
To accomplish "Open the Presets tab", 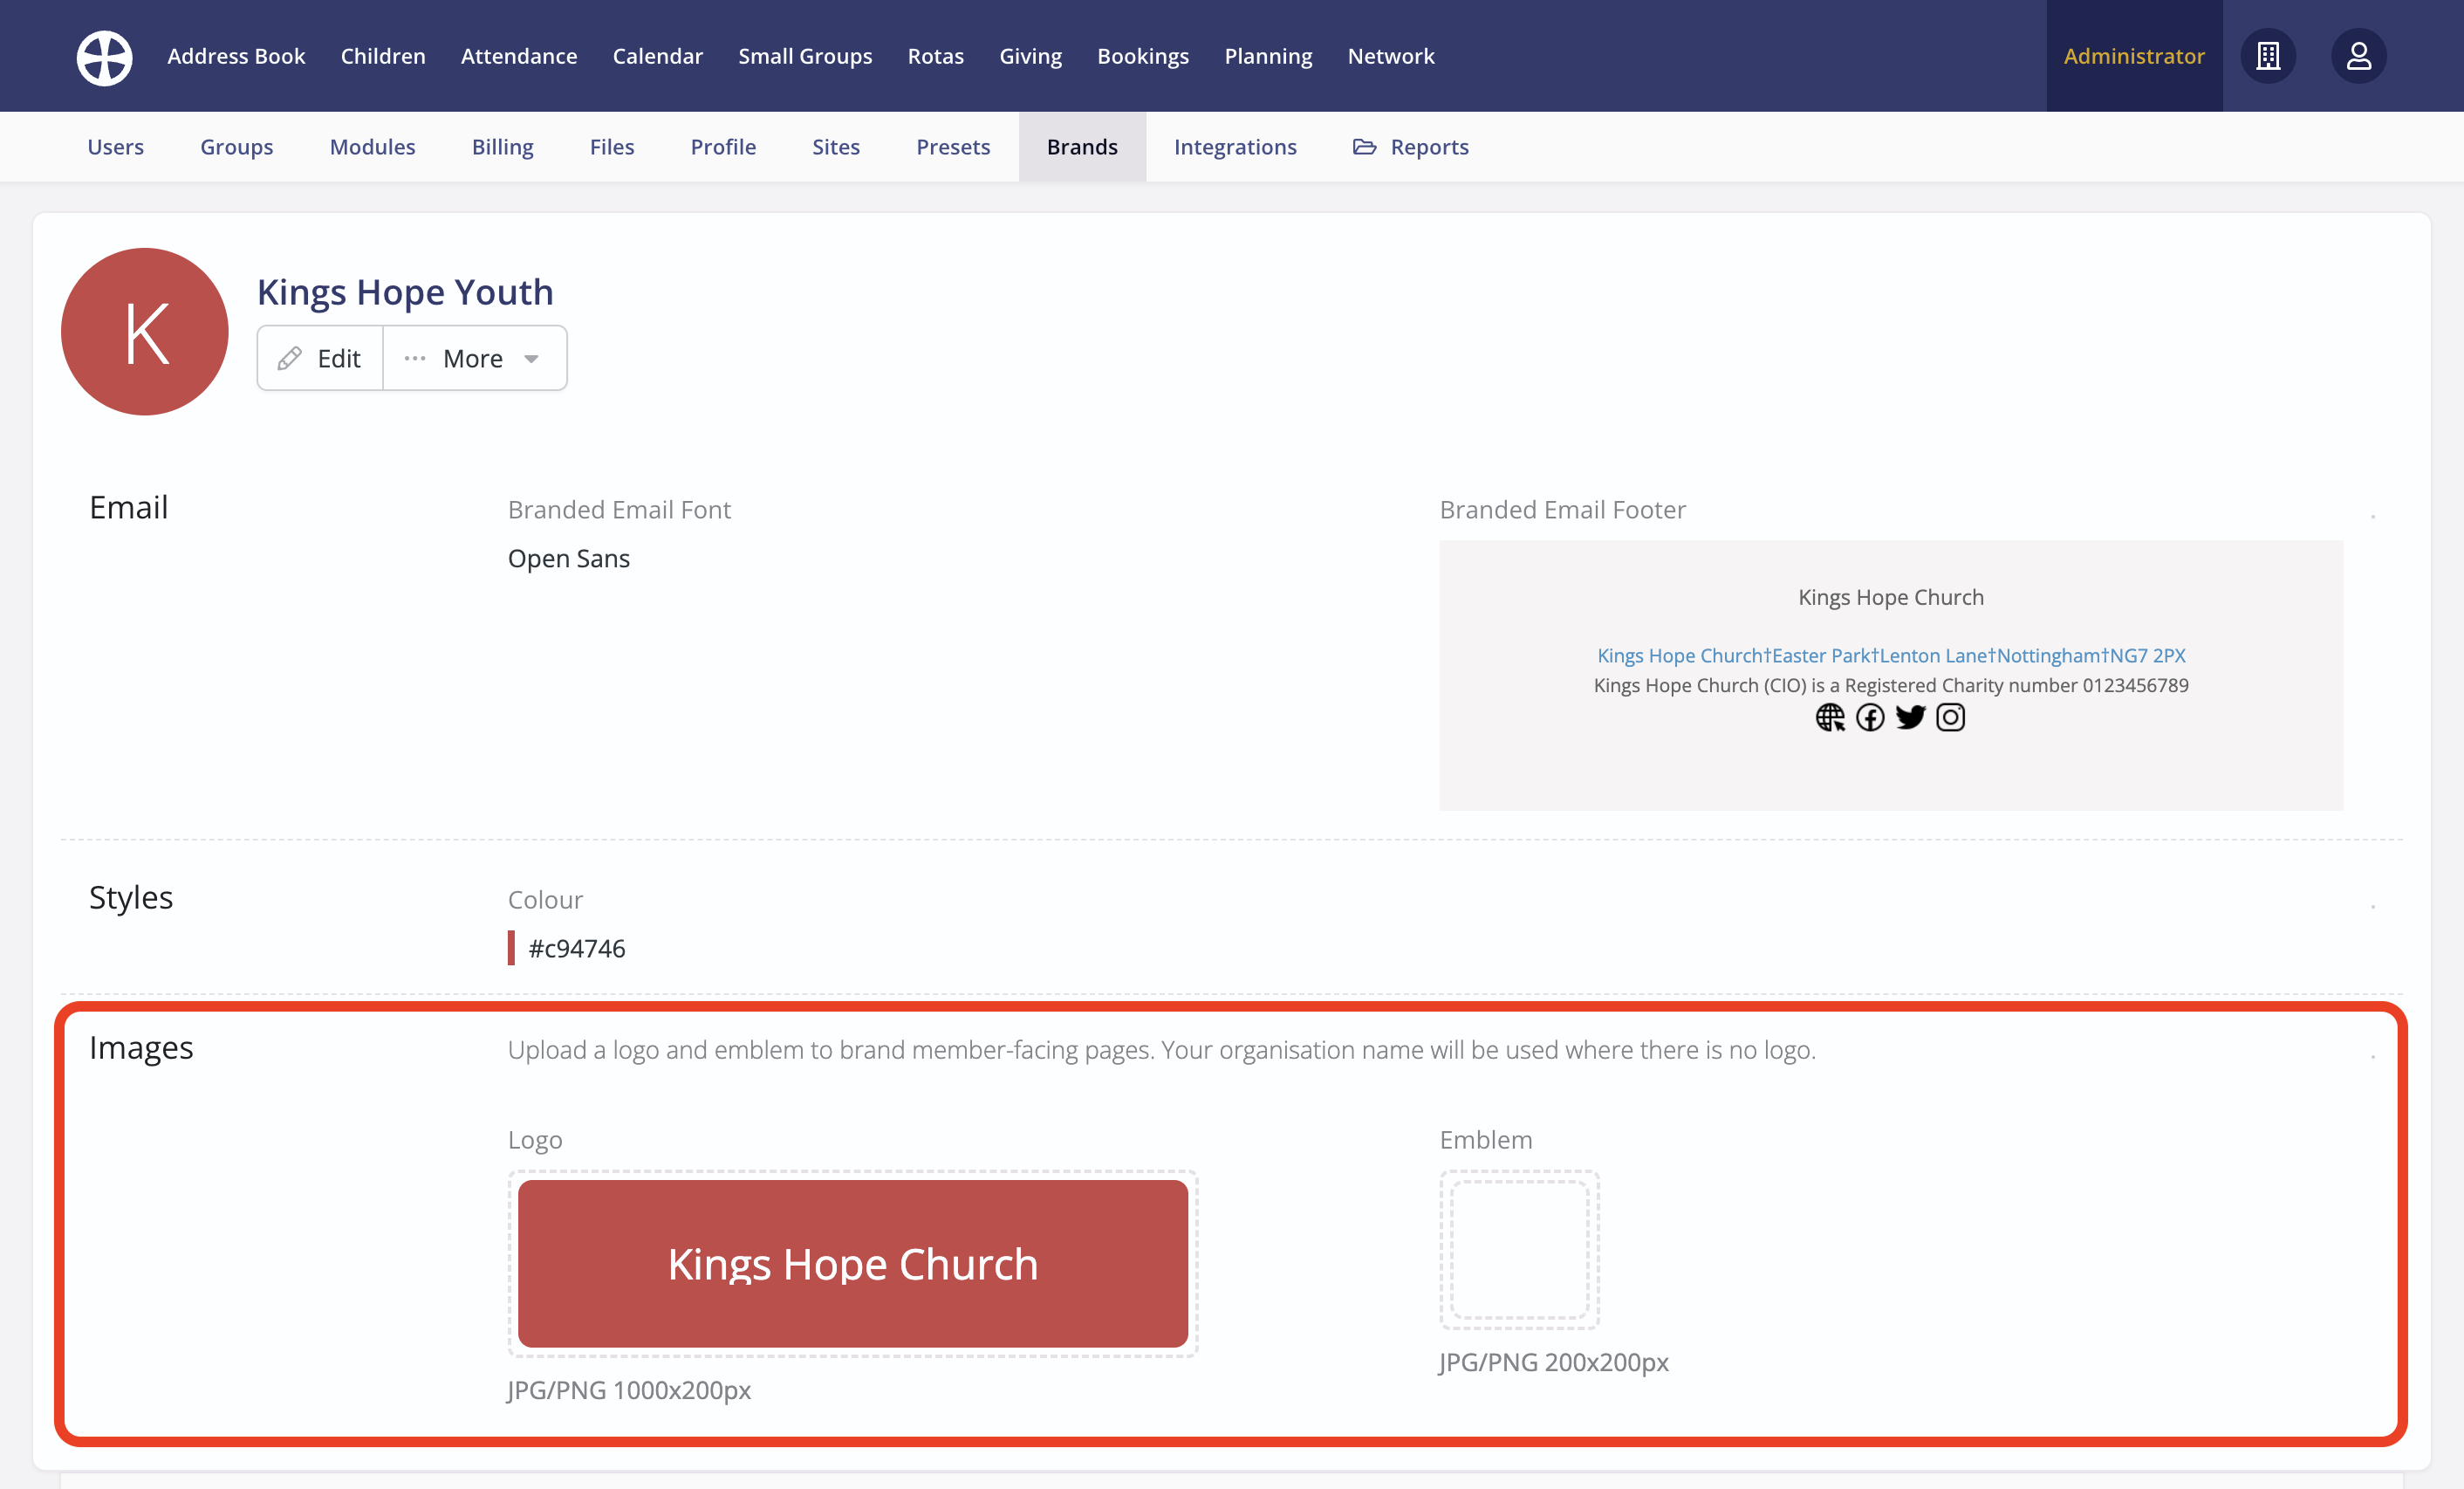I will click(952, 147).
